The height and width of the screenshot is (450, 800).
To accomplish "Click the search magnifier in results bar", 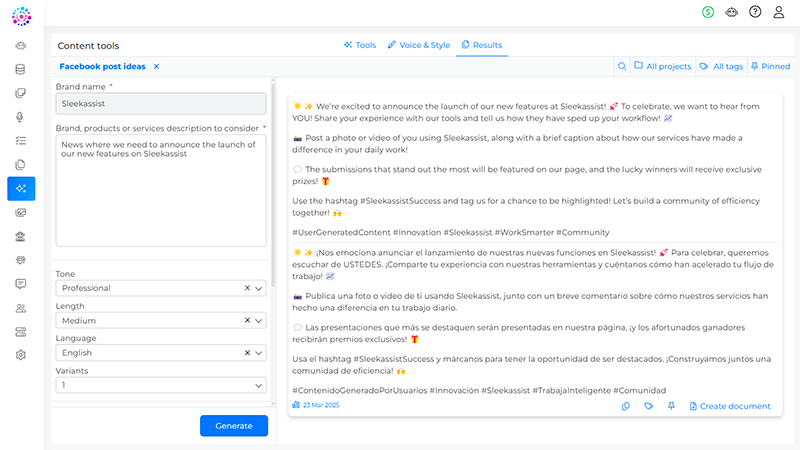I will click(622, 66).
